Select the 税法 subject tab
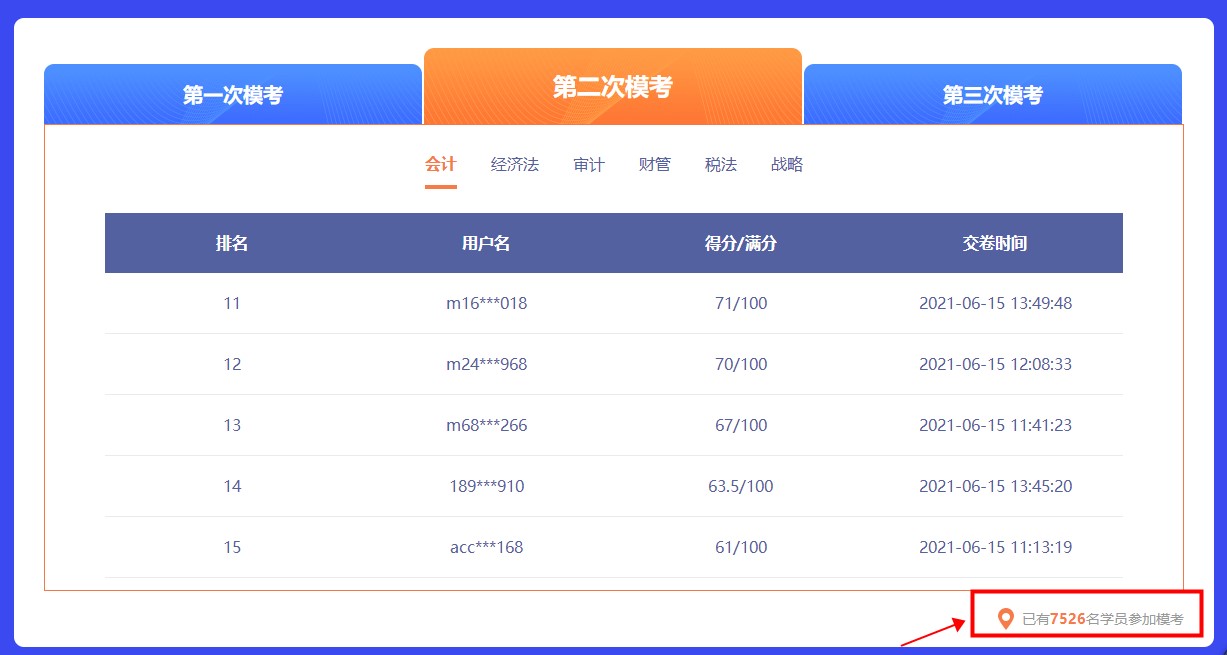Image resolution: width=1227 pixels, height=655 pixels. click(721, 165)
